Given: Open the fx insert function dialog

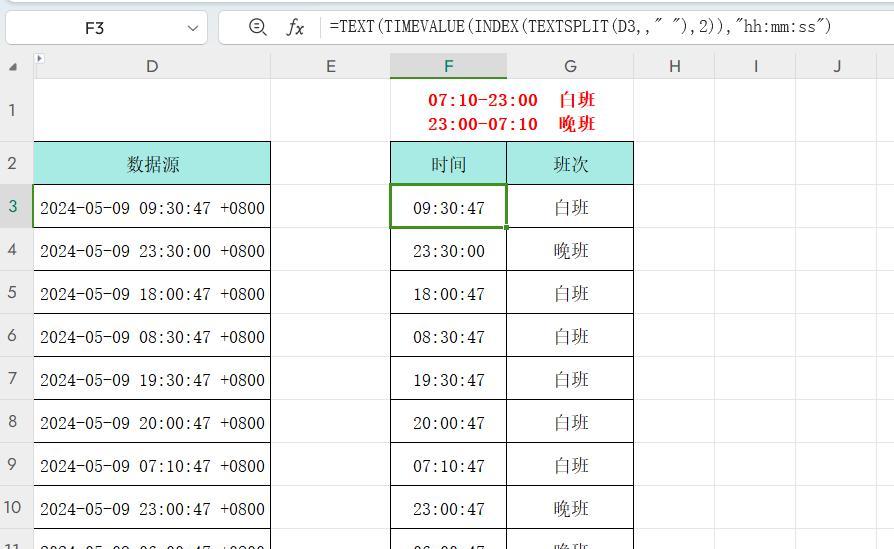Looking at the screenshot, I should point(295,27).
